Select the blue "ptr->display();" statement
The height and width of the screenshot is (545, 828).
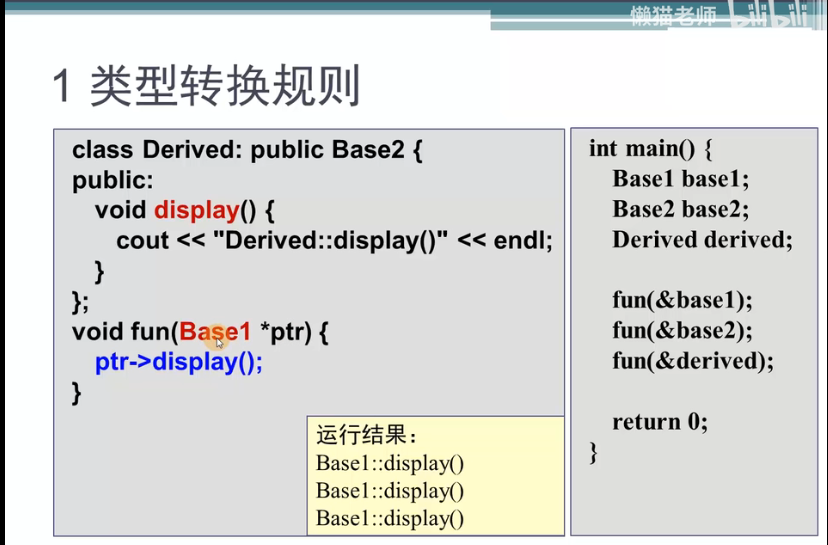pos(178,363)
